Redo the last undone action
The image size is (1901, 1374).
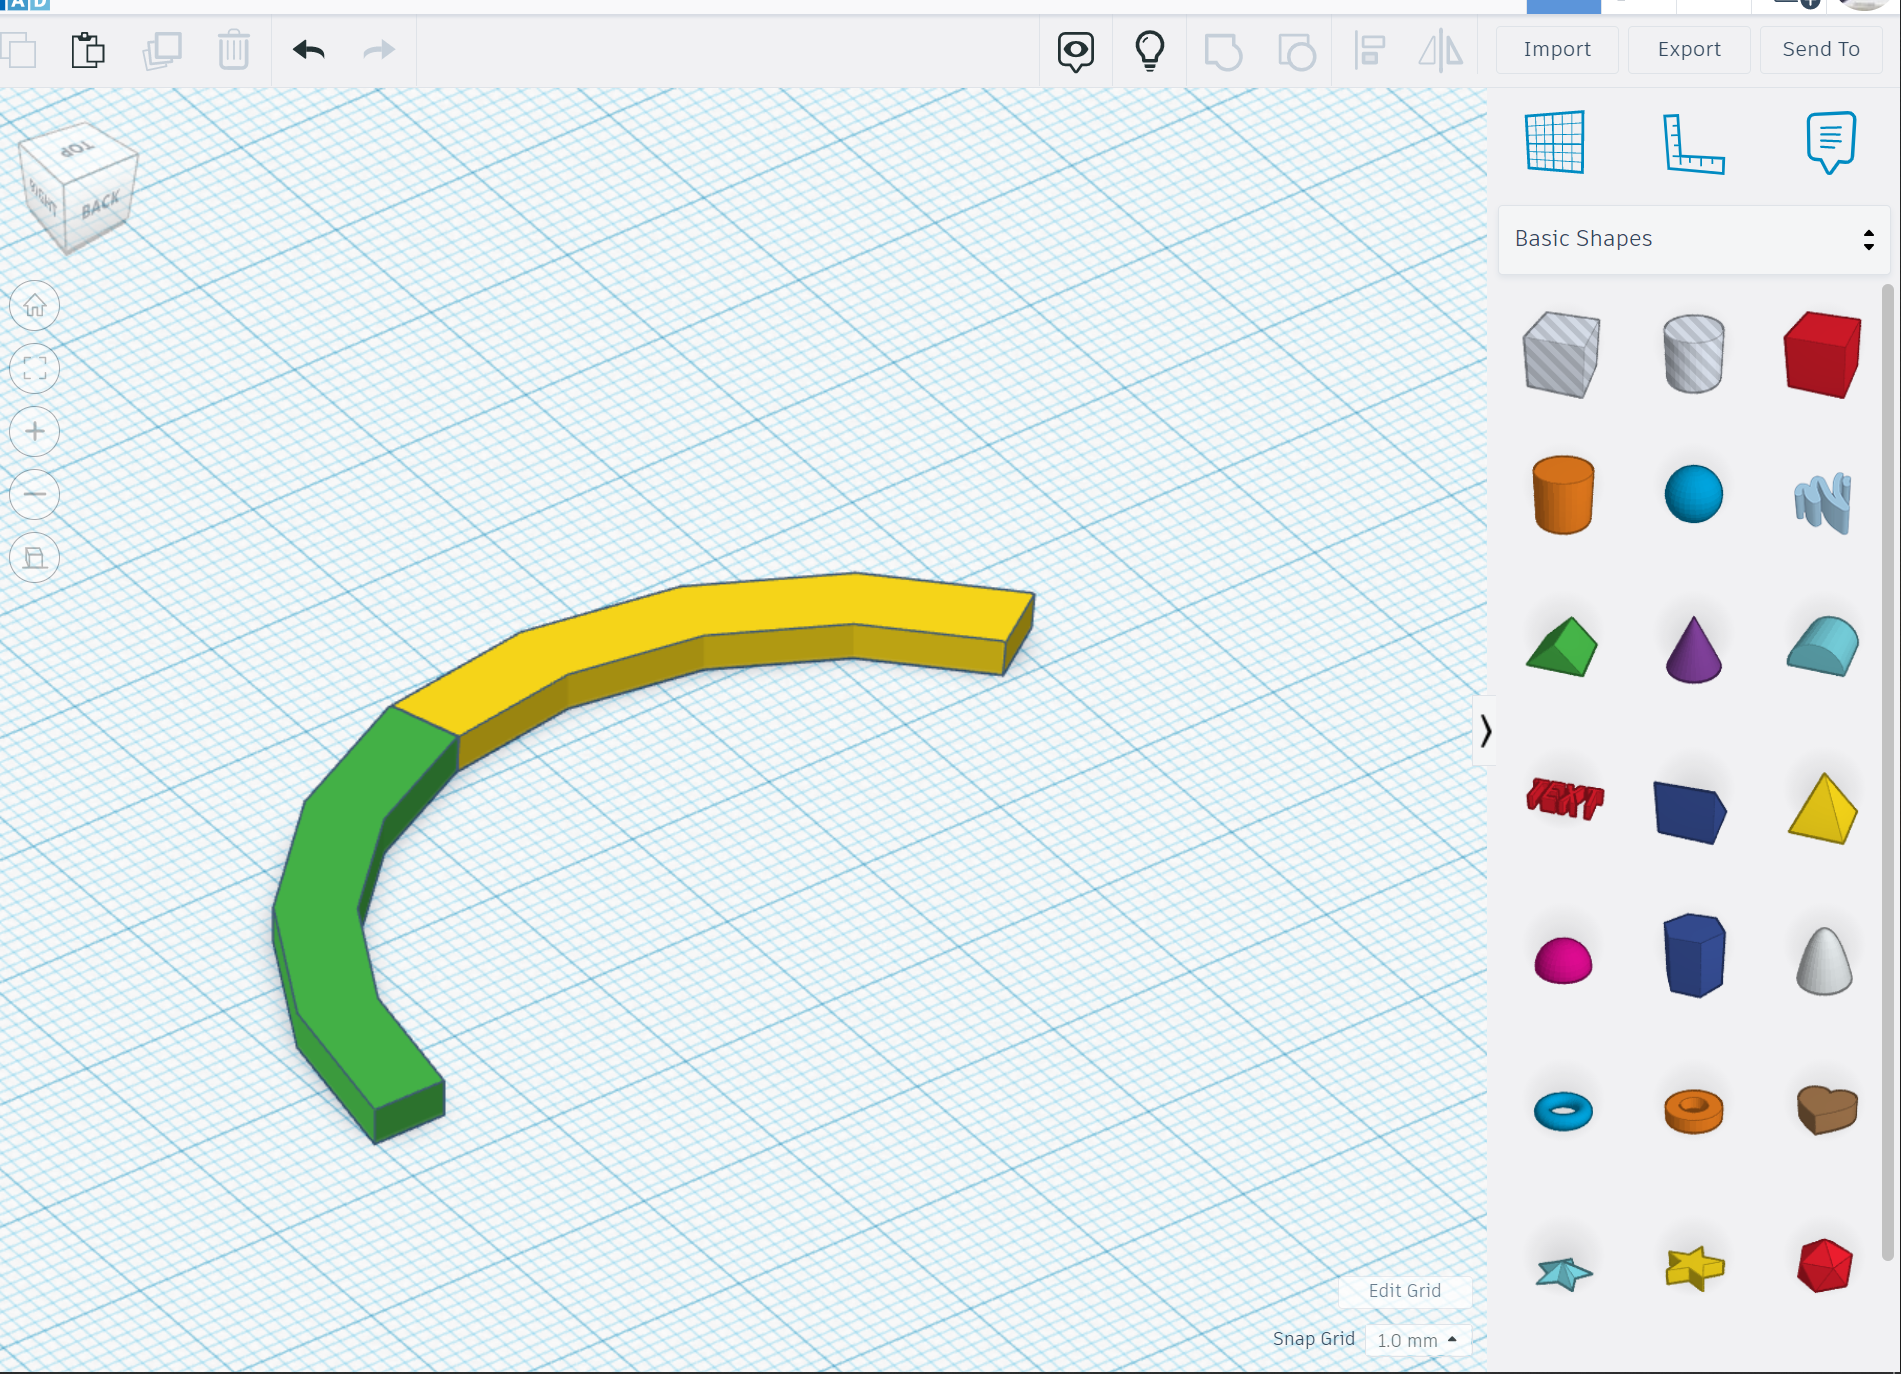click(x=379, y=50)
